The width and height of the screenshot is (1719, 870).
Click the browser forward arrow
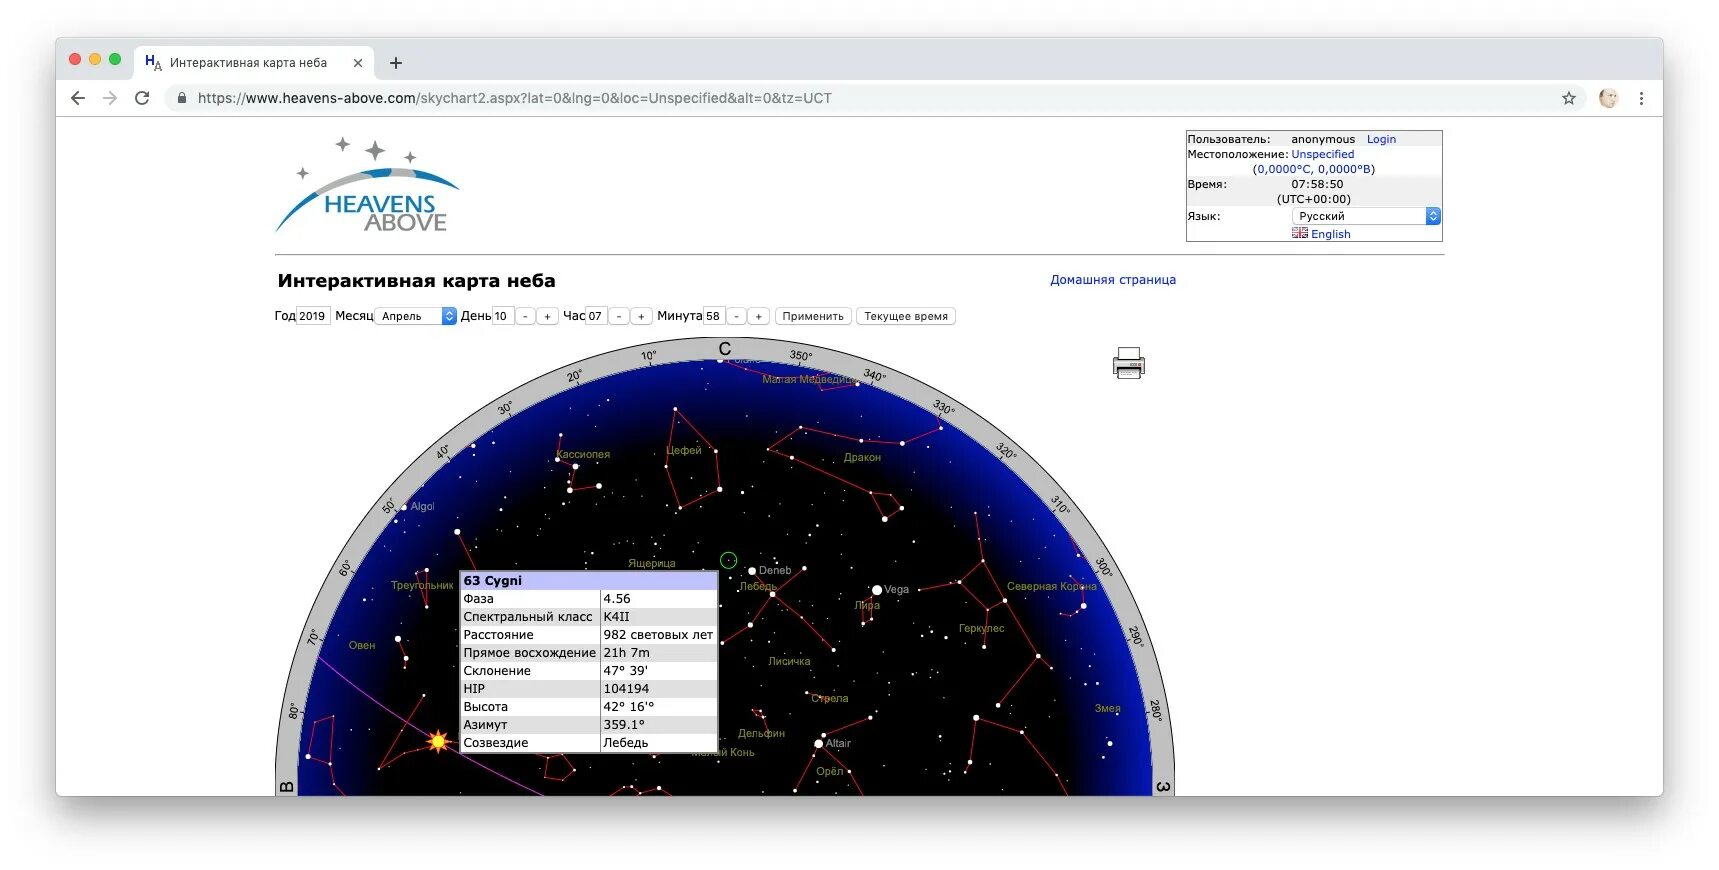pyautogui.click(x=110, y=98)
